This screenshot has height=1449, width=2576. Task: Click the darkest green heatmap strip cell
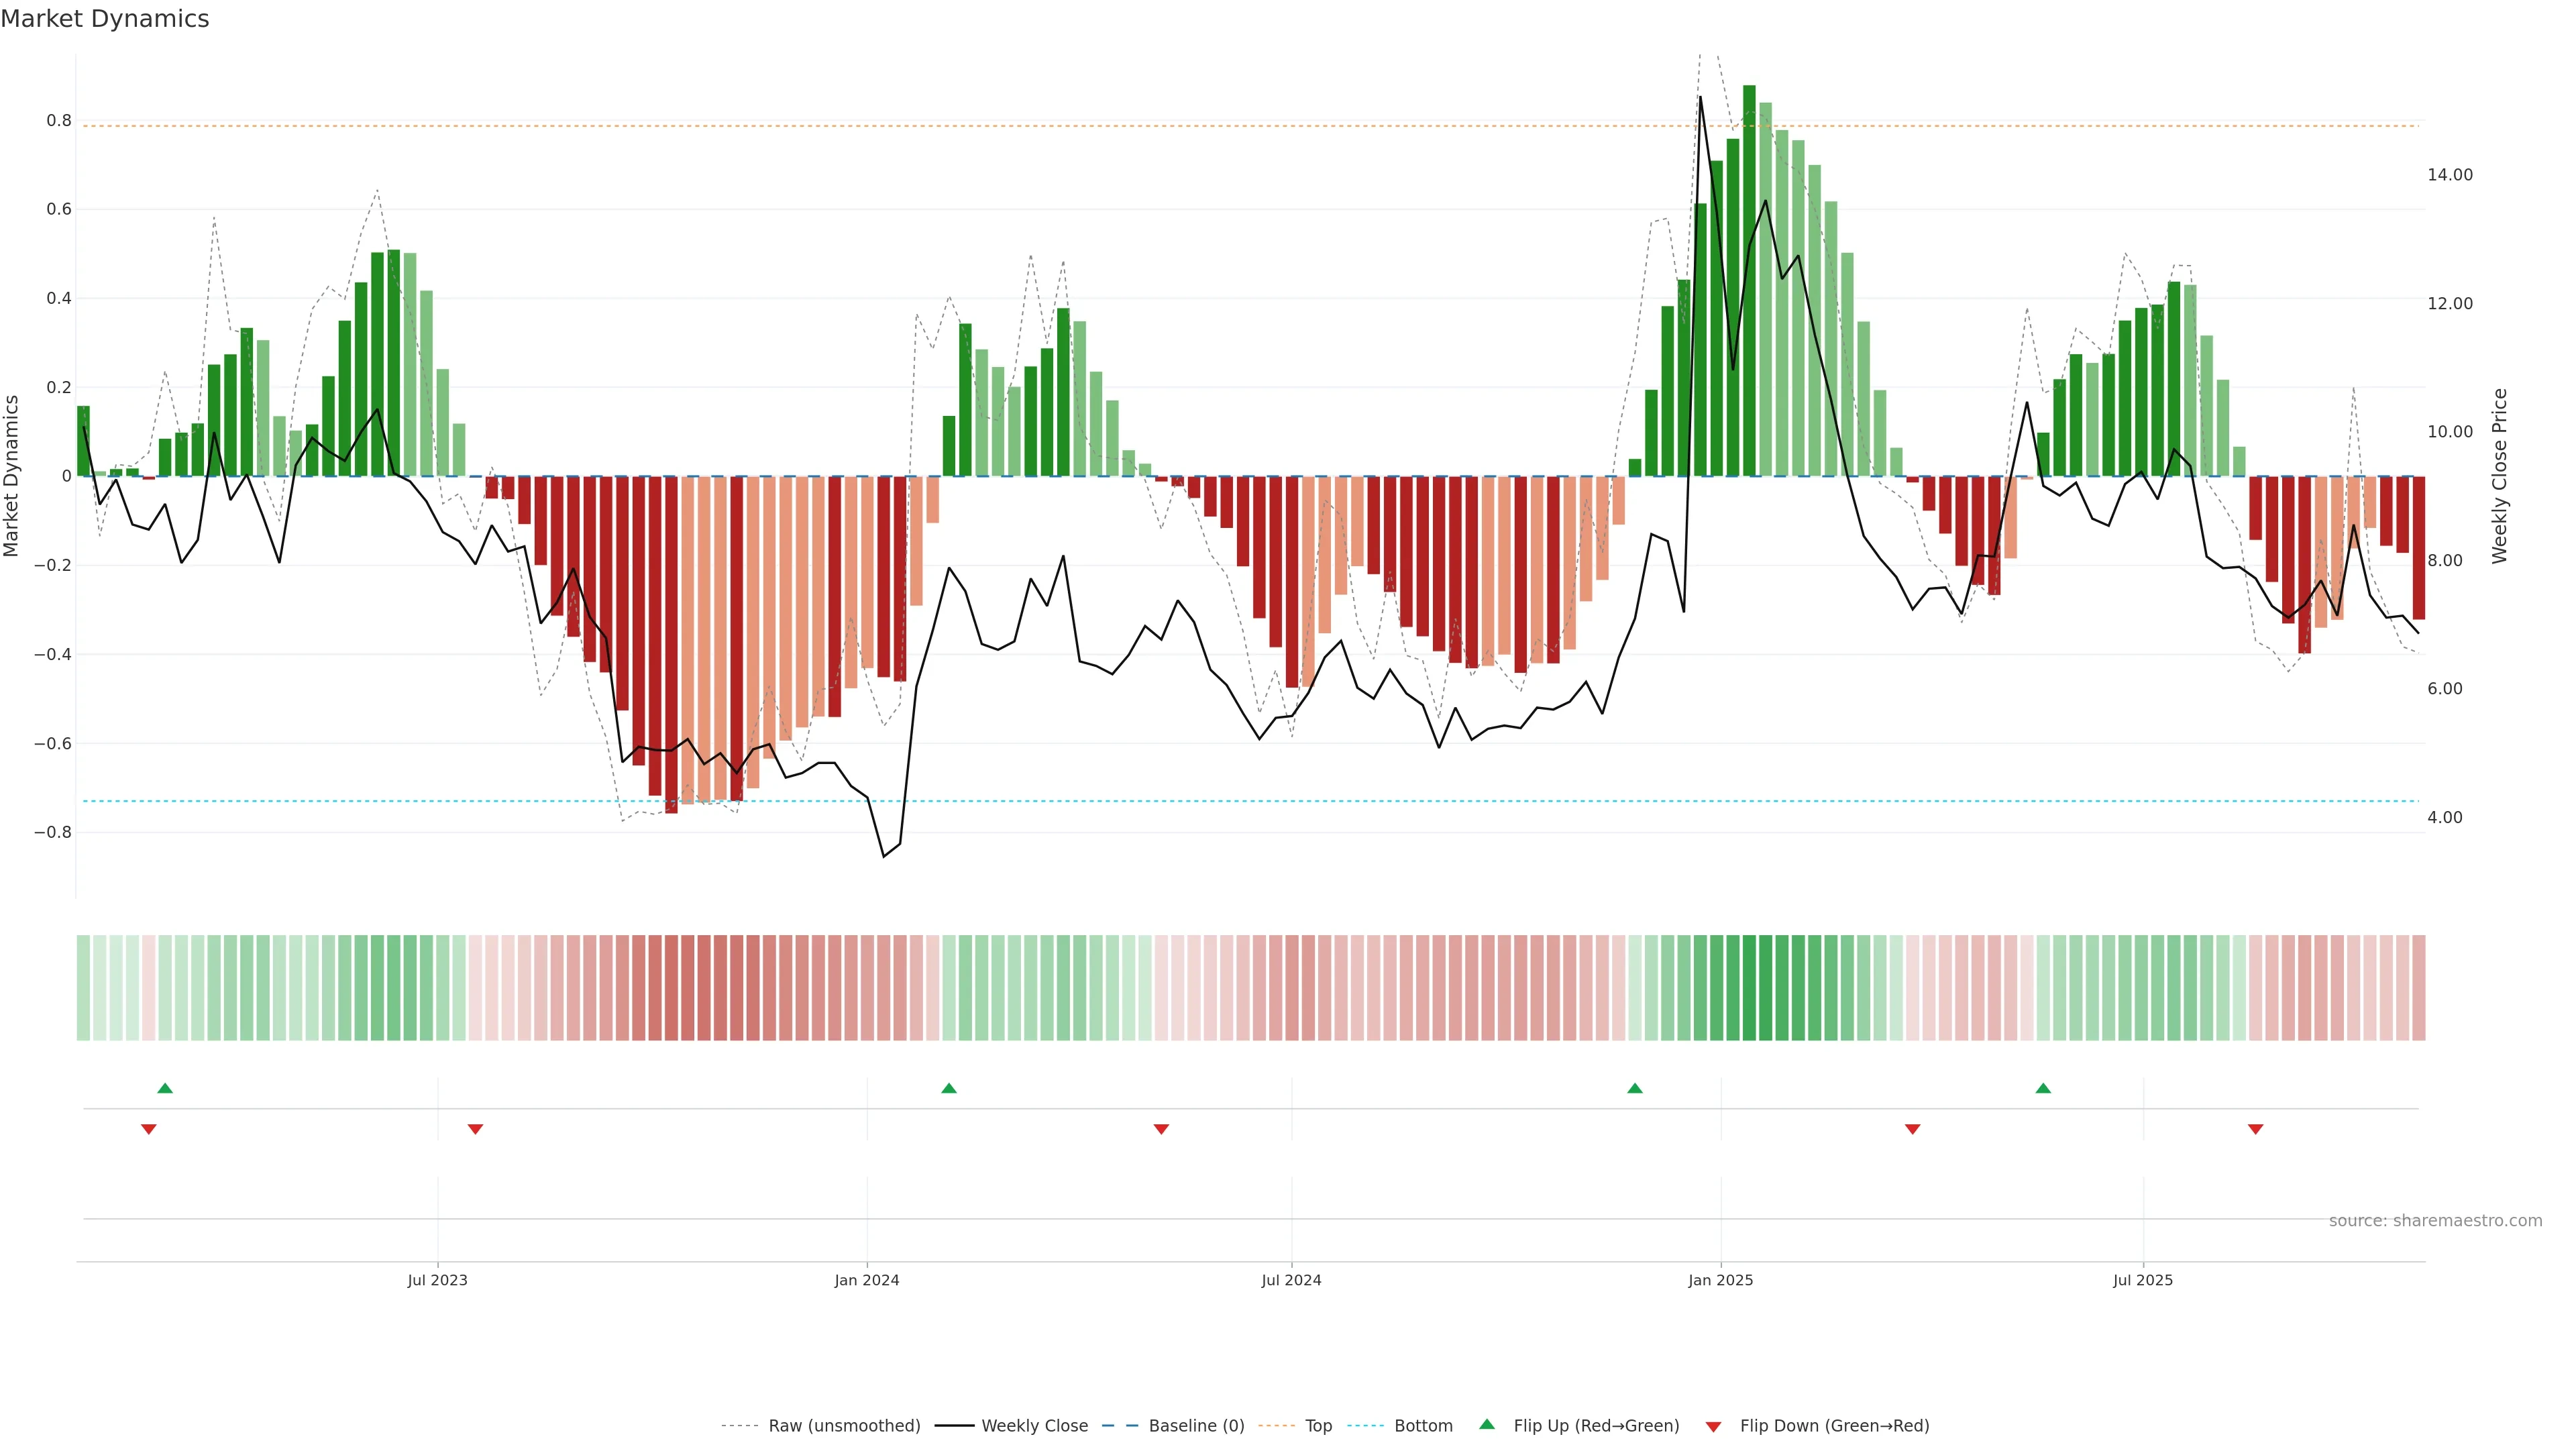[x=1749, y=988]
